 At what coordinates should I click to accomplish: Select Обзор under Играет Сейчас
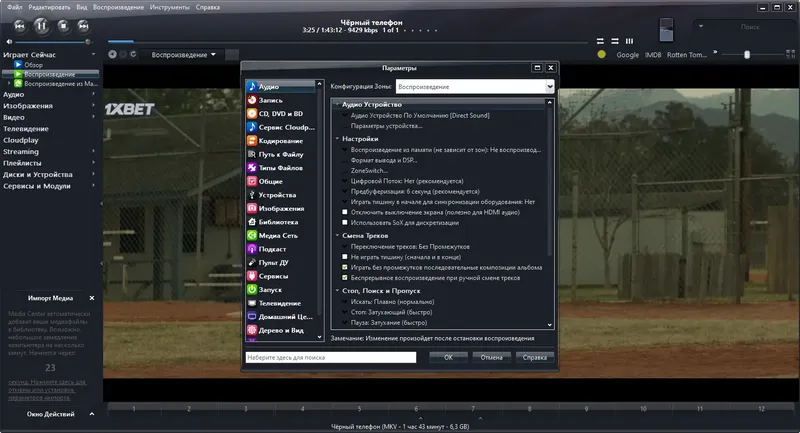[34, 65]
